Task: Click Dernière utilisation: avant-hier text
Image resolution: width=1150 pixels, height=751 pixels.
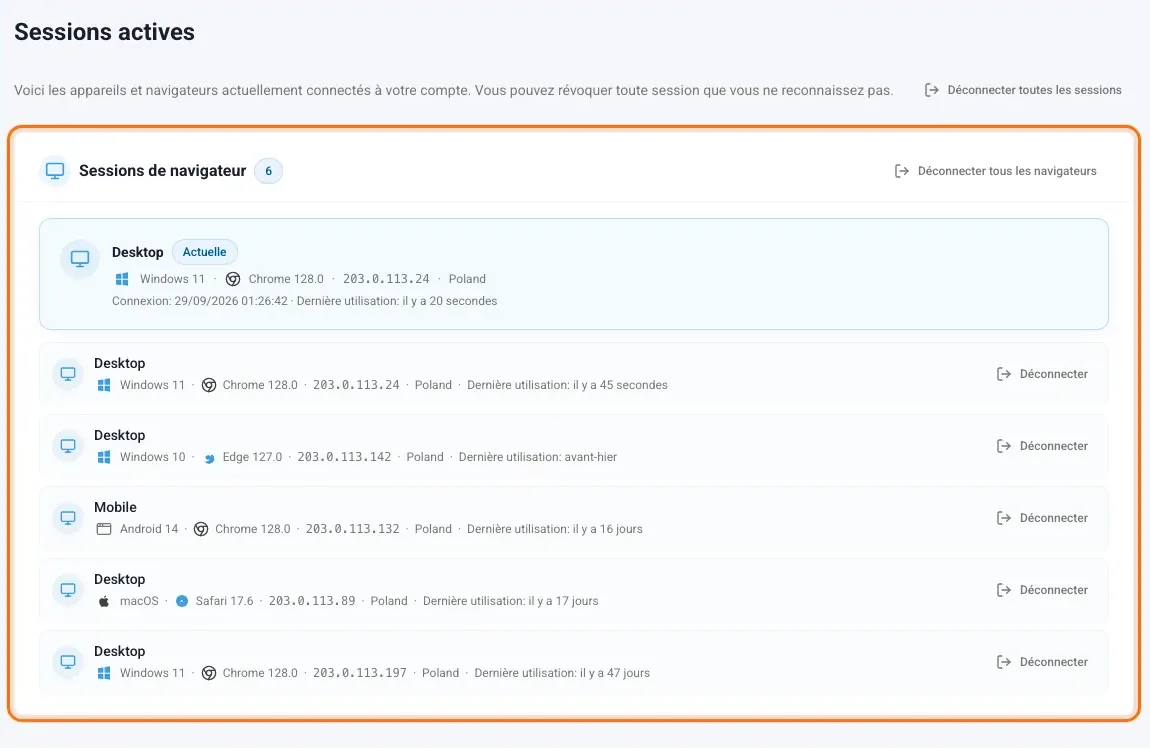Action: 538,457
